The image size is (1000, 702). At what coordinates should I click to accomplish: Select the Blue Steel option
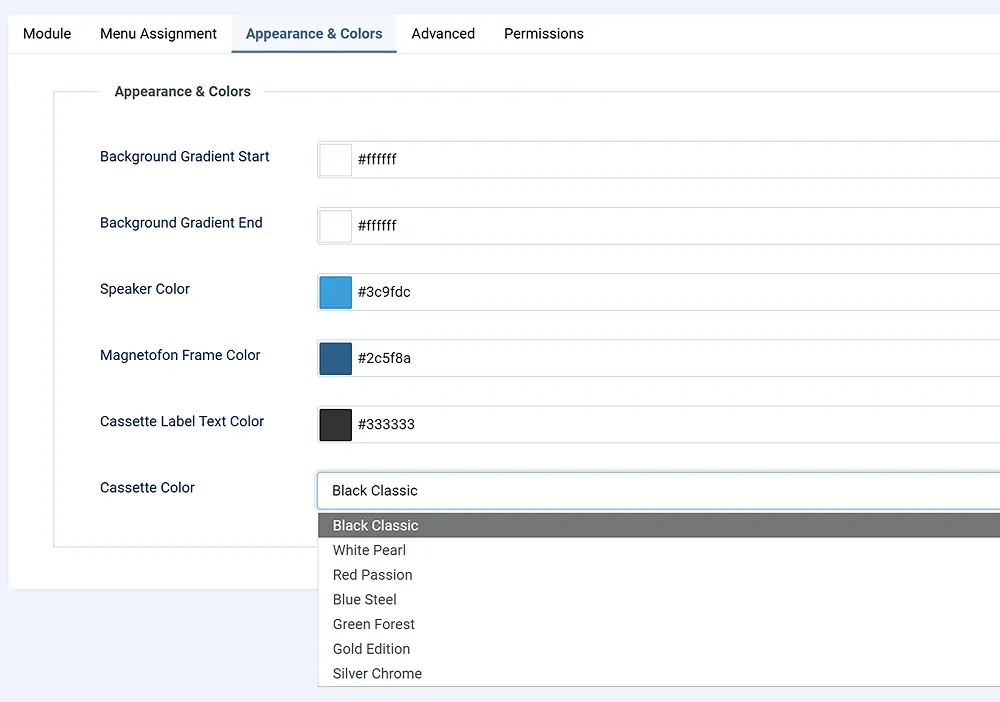tap(365, 600)
